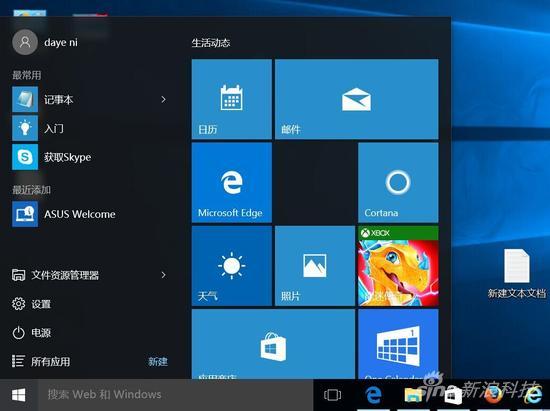Open the Store shopping bag tile
This screenshot has width=550, height=411.
pos(273,344)
